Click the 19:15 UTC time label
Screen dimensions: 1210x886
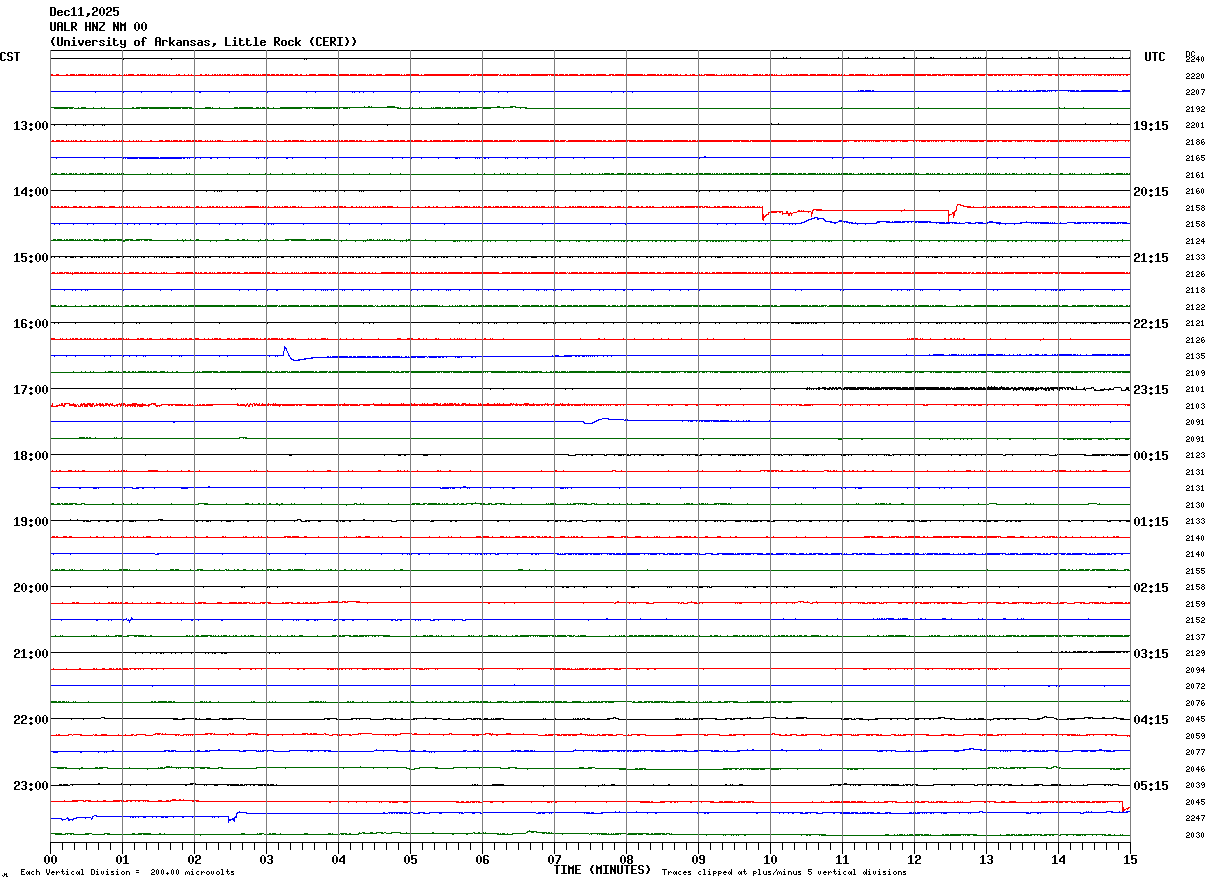(1151, 125)
